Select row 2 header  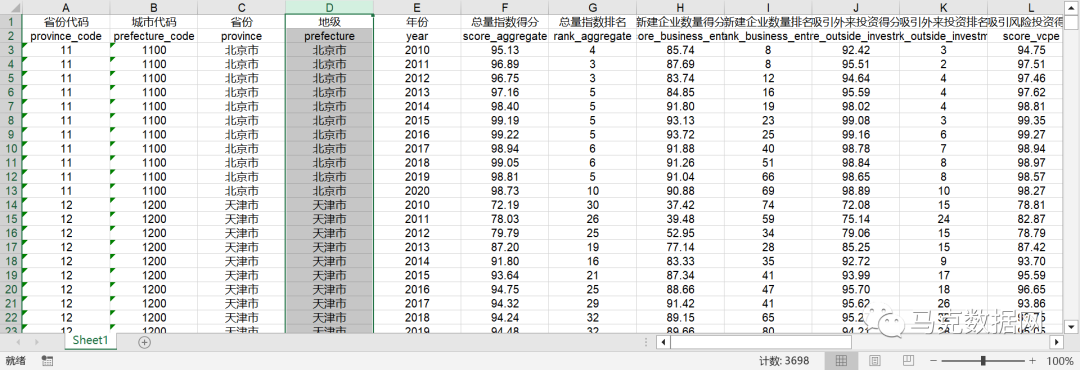pos(11,36)
